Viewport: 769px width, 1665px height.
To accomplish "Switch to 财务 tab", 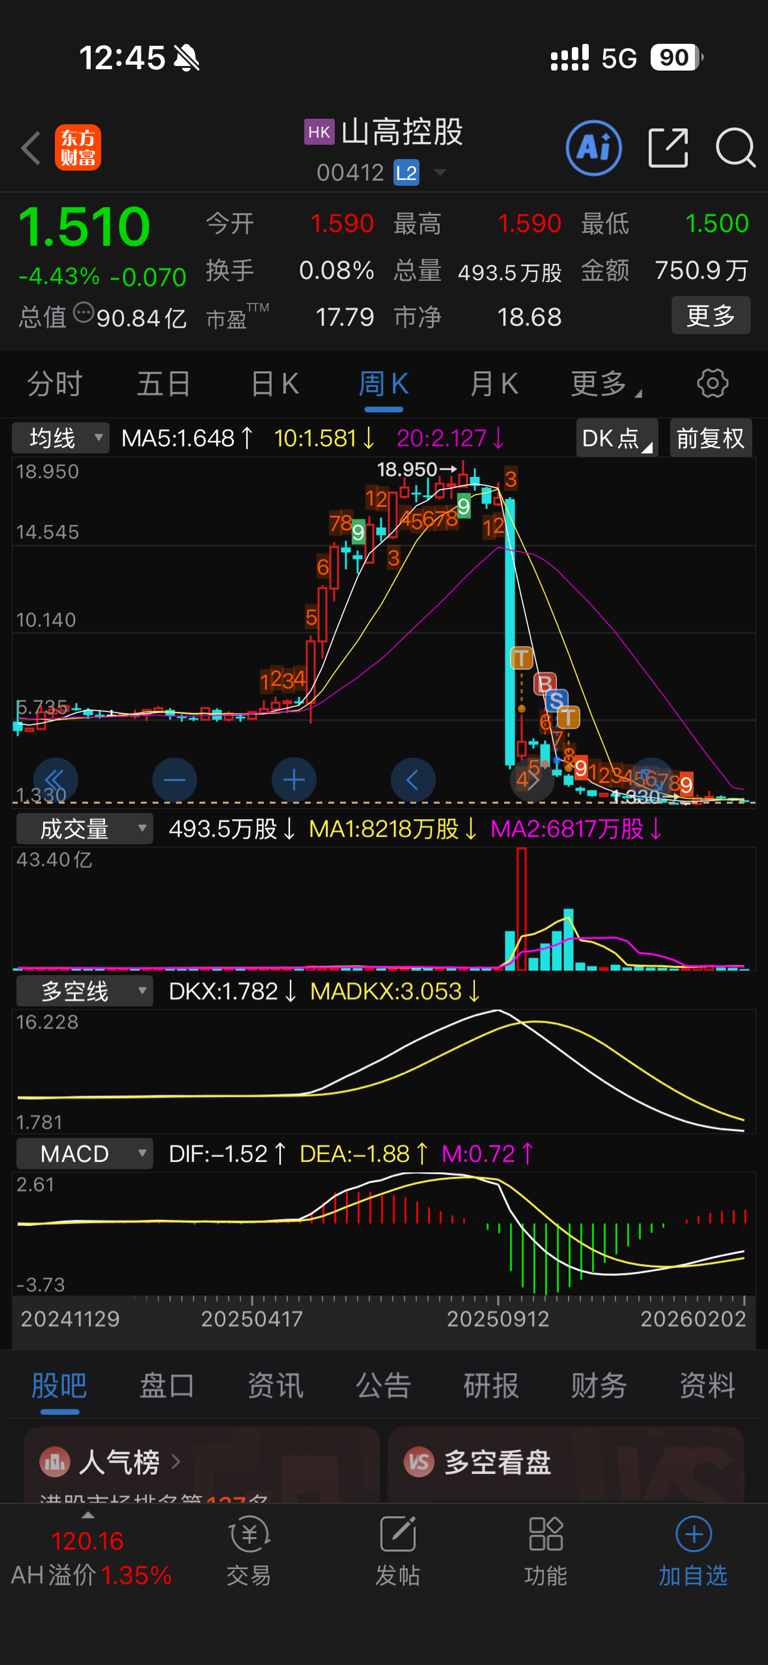I will [599, 1385].
